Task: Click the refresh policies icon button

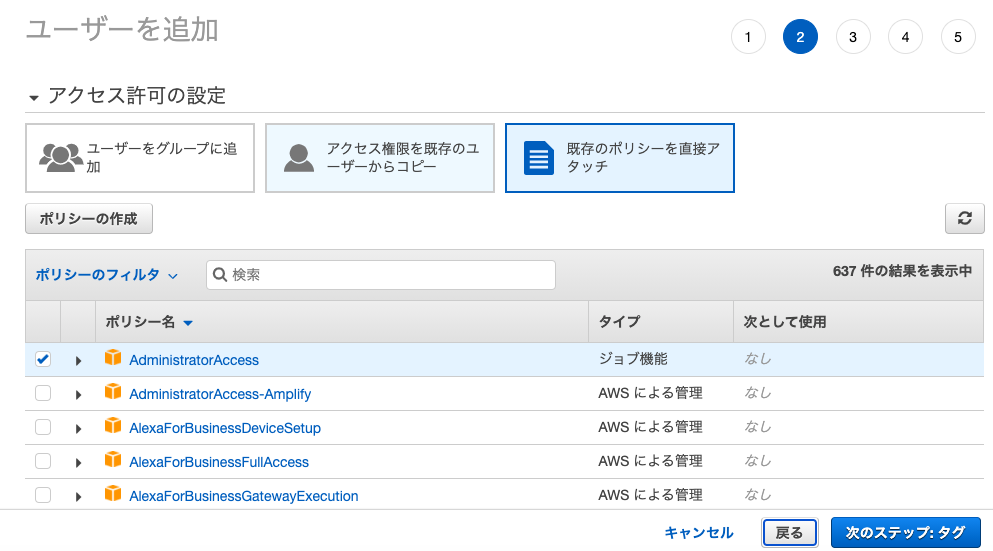Action: (965, 218)
